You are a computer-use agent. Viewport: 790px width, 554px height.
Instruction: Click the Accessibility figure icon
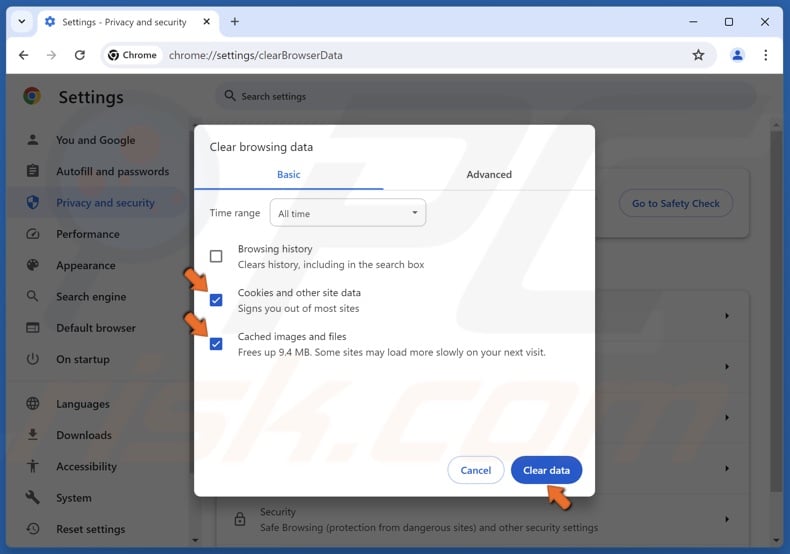[x=33, y=466]
